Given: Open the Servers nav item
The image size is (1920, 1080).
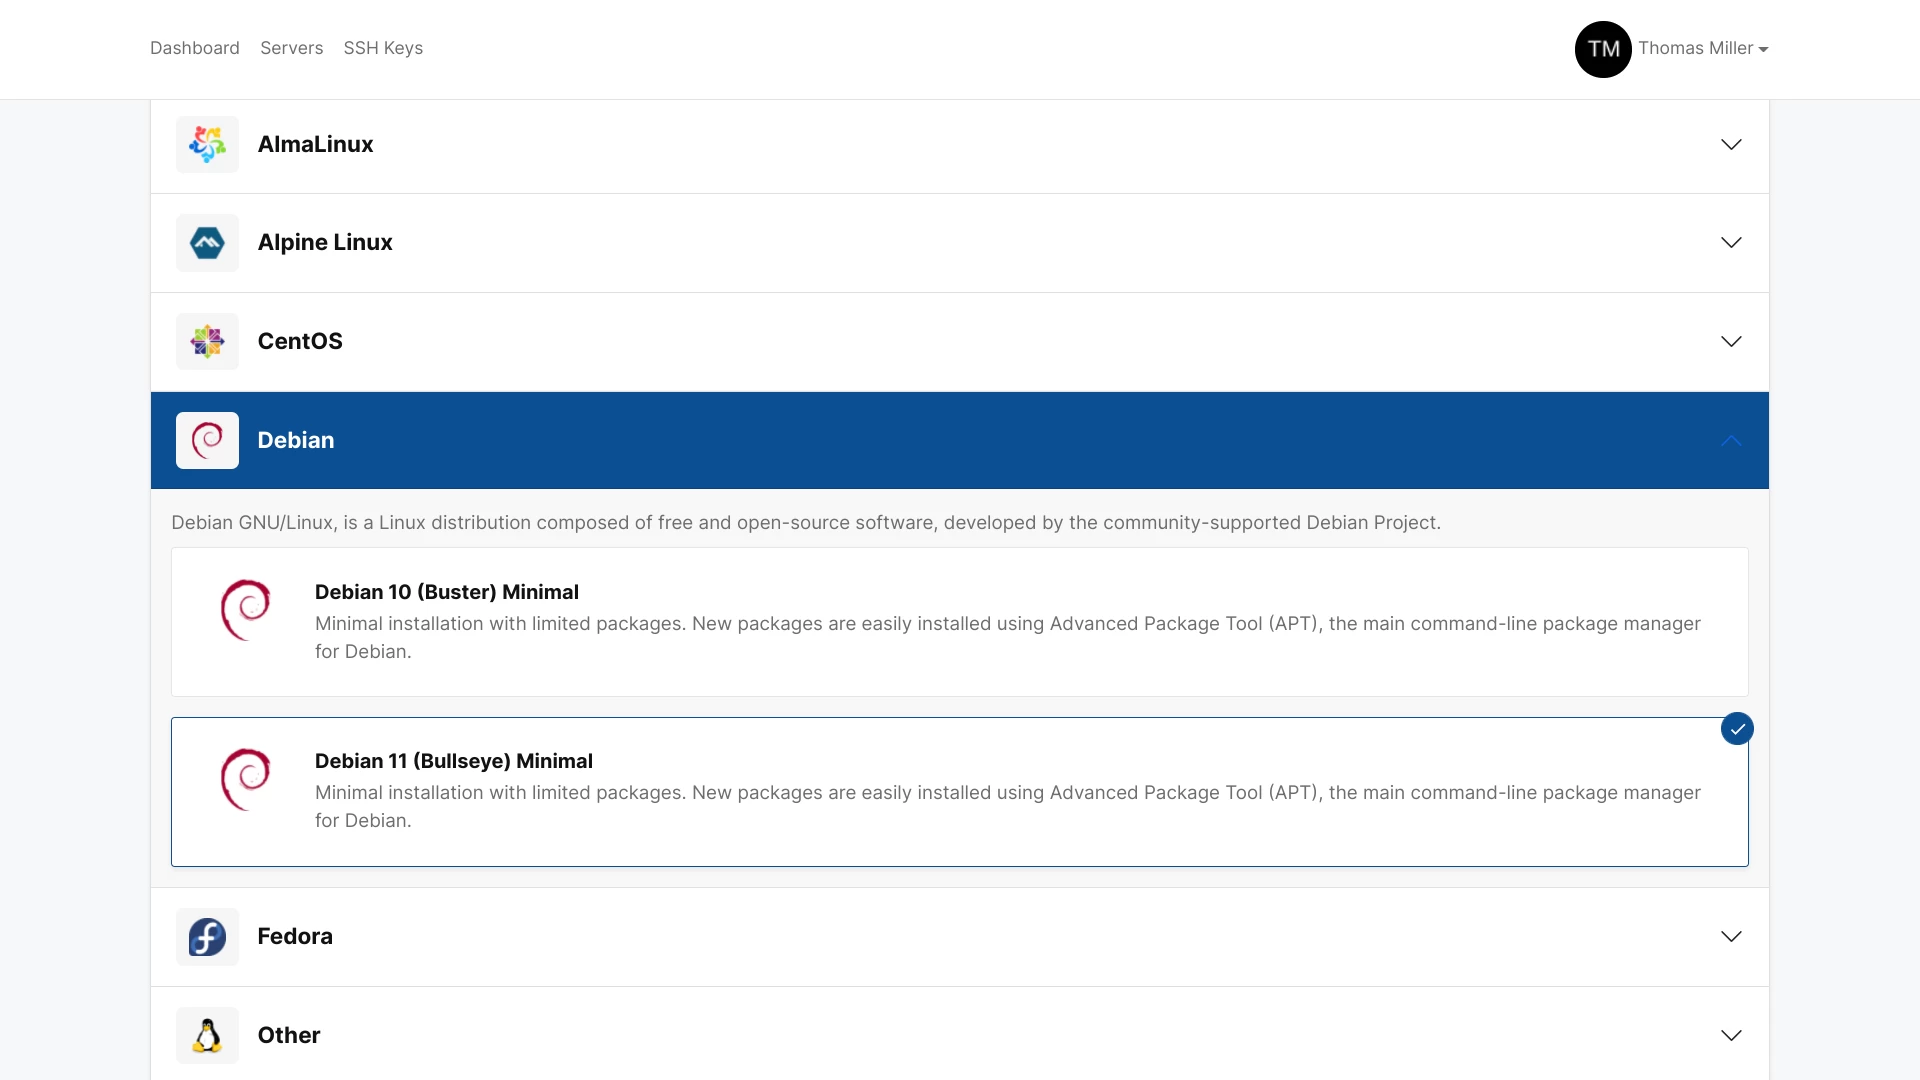Looking at the screenshot, I should [x=291, y=48].
